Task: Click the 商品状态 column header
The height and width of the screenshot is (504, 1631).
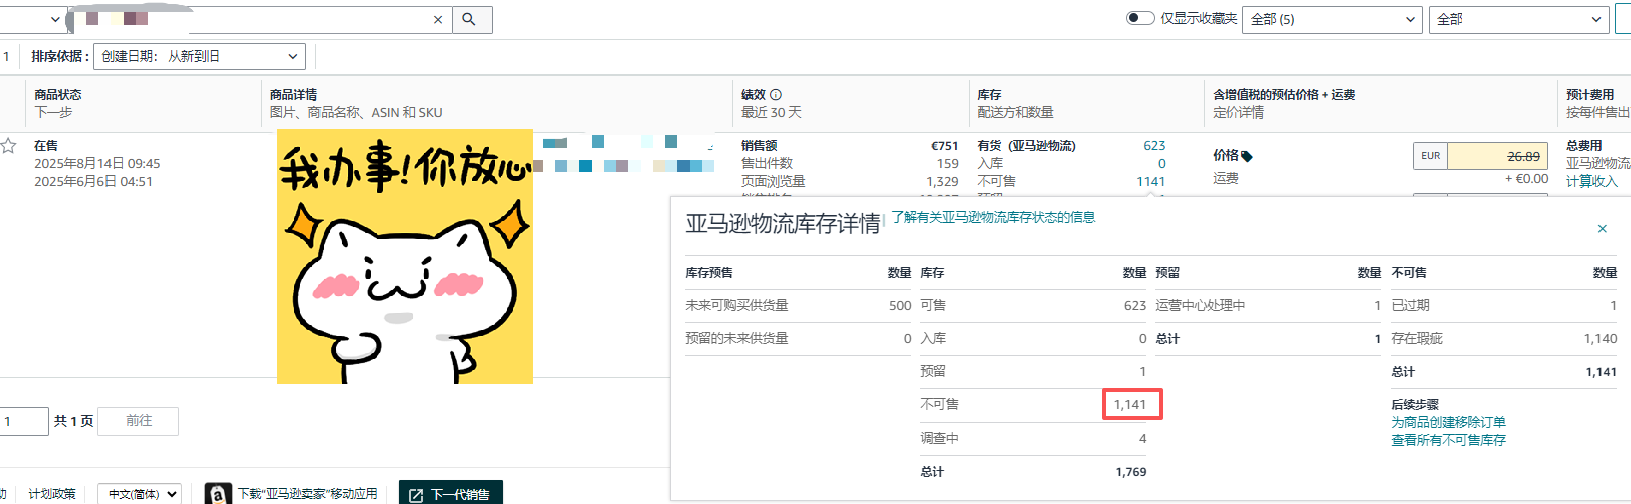Action: pyautogui.click(x=58, y=95)
